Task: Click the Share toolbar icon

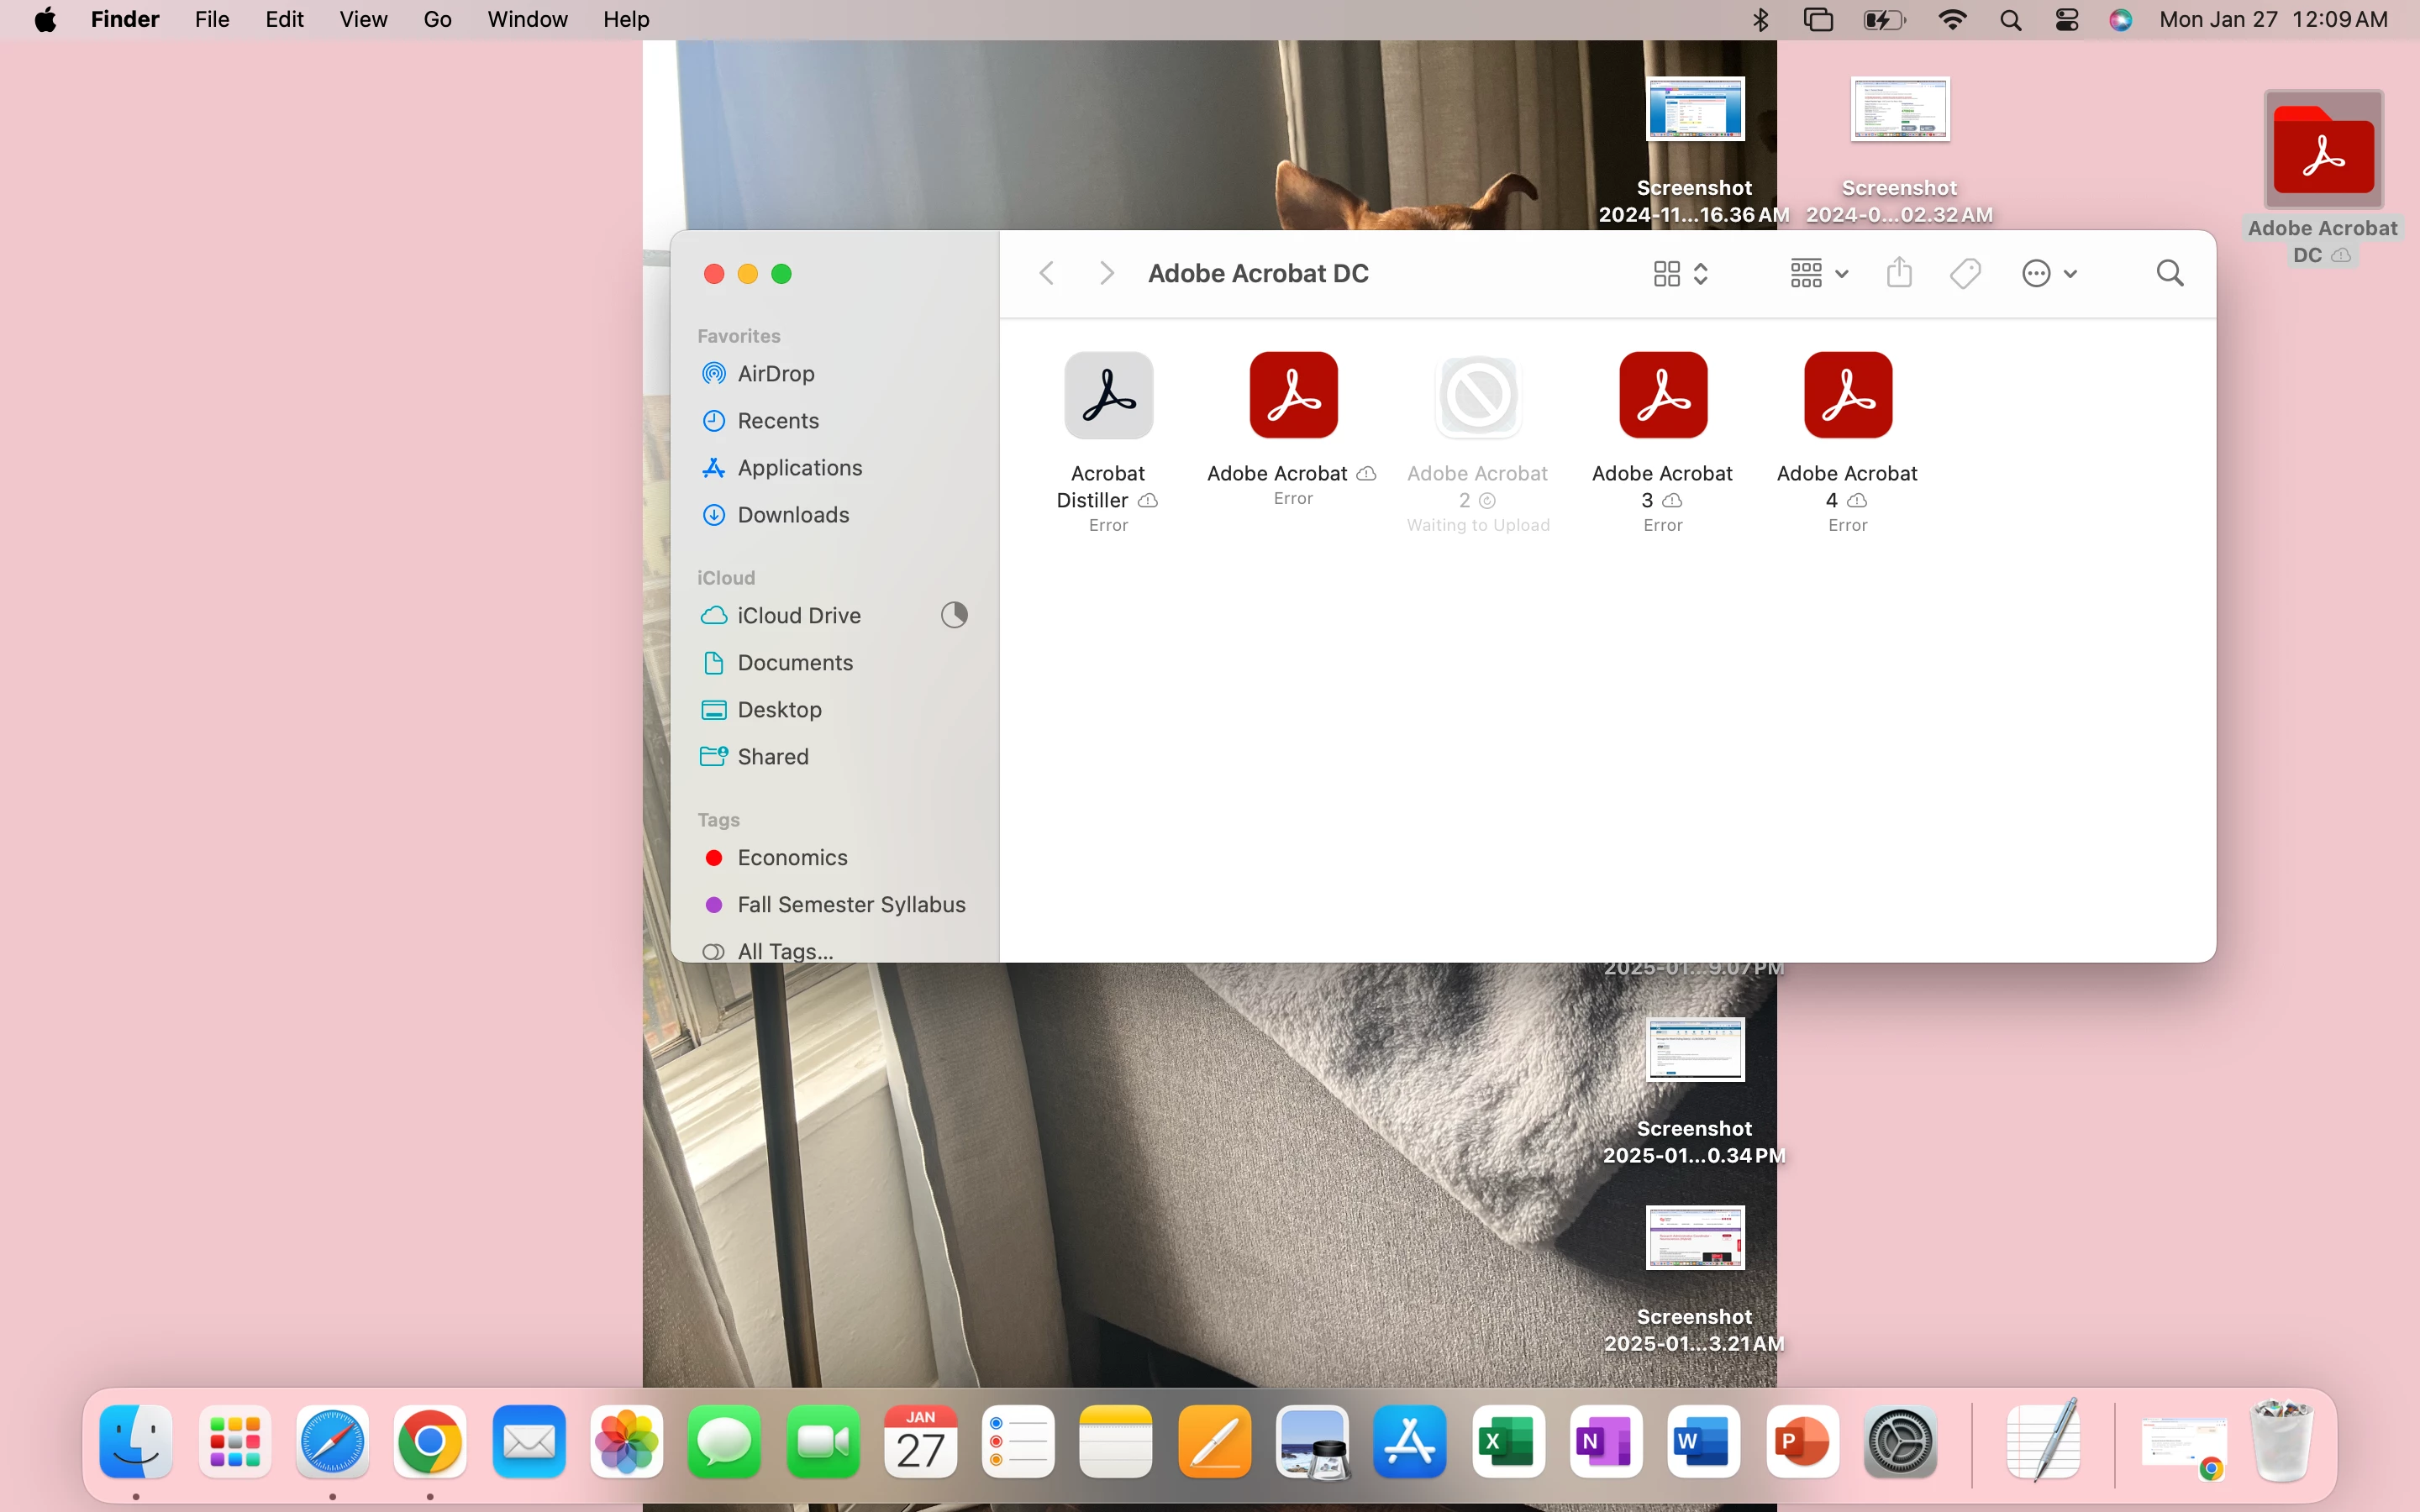Action: point(1899,273)
